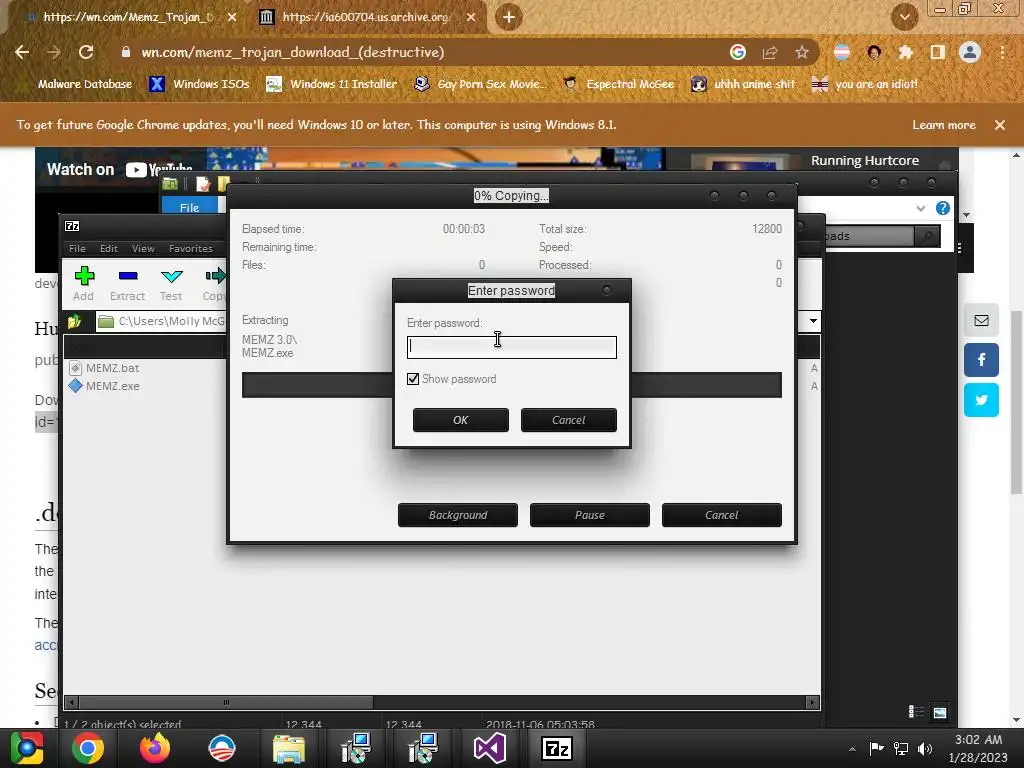Open the 7-Zip Favorites menu

pyautogui.click(x=191, y=248)
